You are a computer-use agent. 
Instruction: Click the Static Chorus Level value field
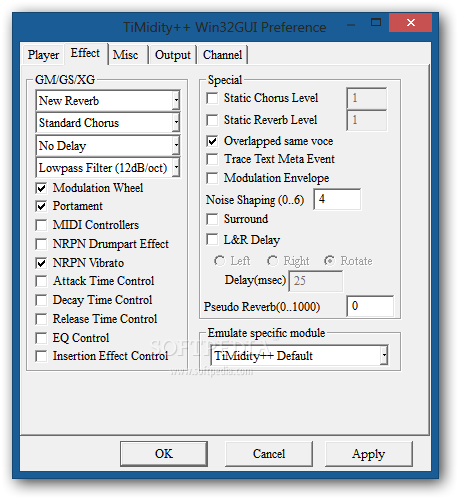point(367,98)
